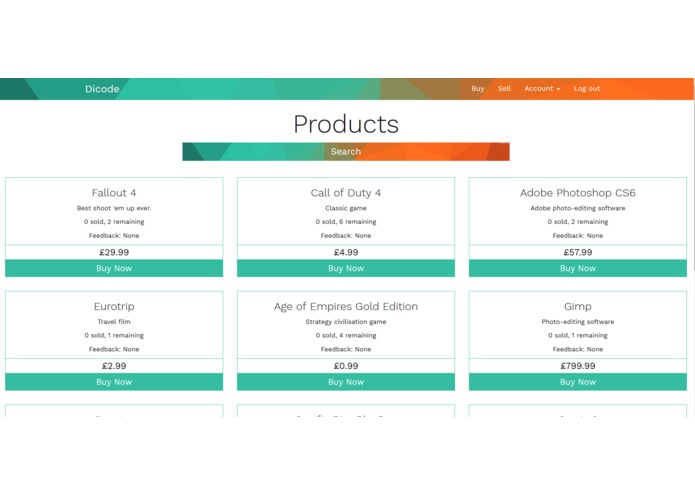Expand the Account dropdown
Viewport: 695px width, 494px height.
pyautogui.click(x=542, y=89)
